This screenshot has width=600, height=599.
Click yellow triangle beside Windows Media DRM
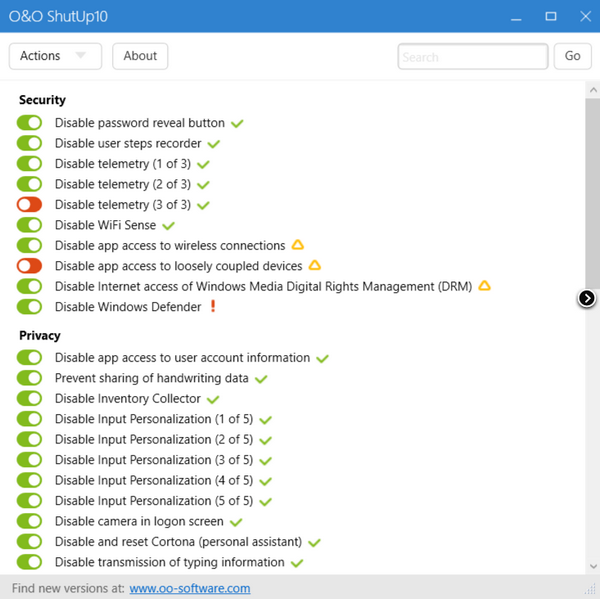[x=484, y=286]
